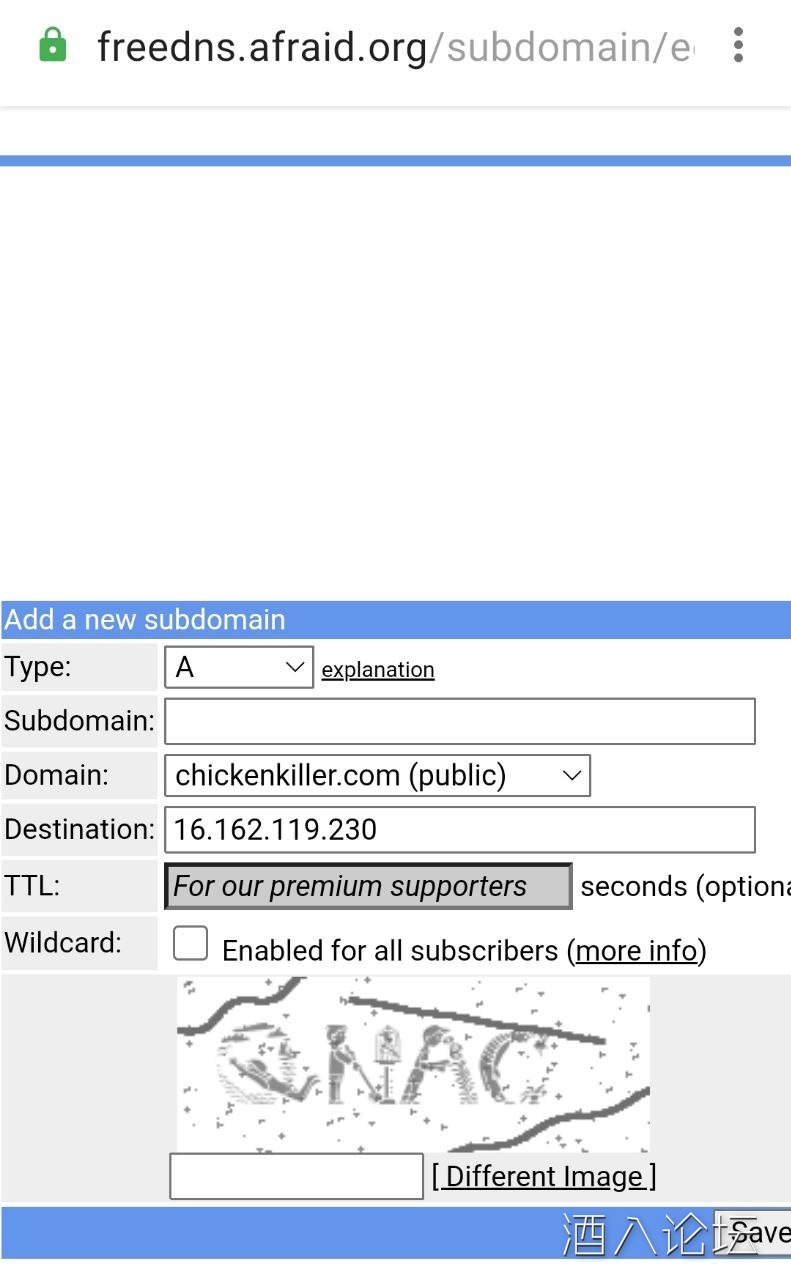Image resolution: width=791 pixels, height=1280 pixels.
Task: Open the record type explanation link
Action: point(378,670)
